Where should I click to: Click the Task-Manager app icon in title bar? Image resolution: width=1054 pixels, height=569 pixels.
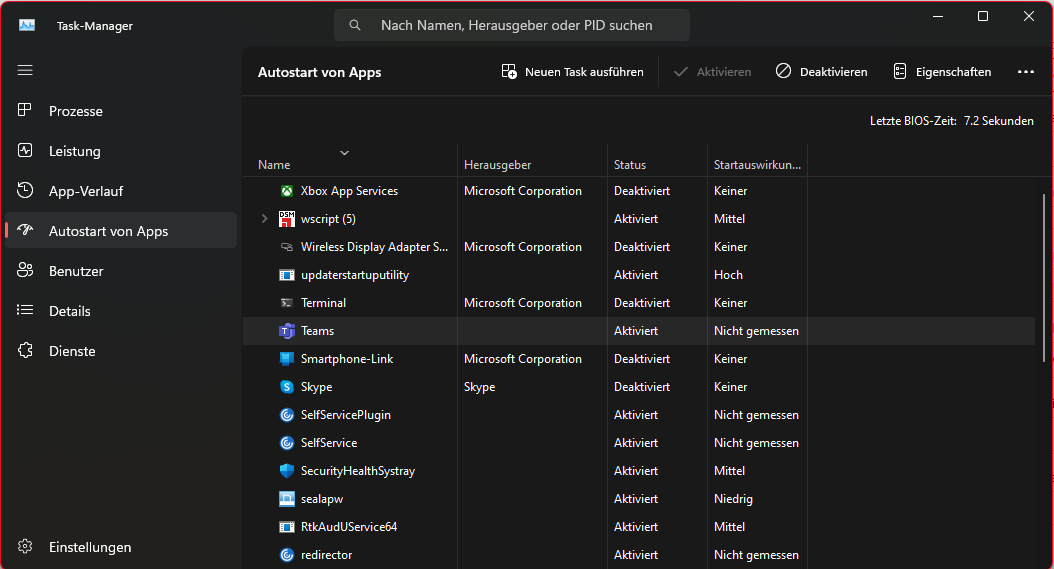(27, 26)
